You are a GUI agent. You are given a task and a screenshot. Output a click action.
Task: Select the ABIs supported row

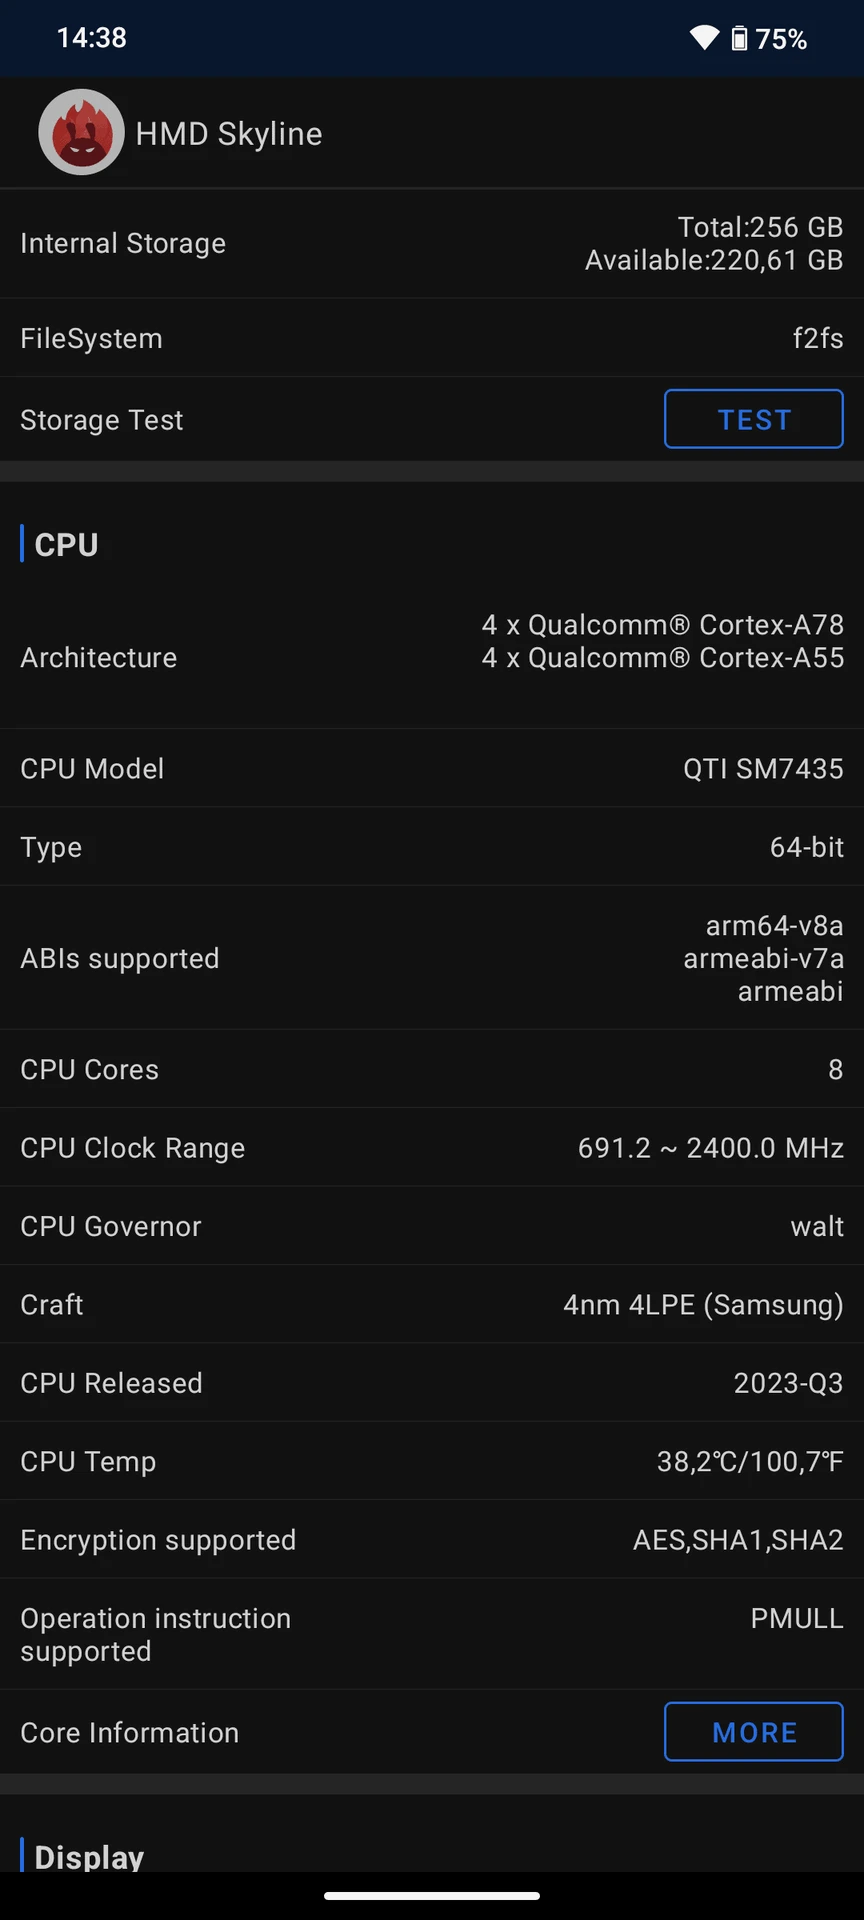(x=432, y=958)
